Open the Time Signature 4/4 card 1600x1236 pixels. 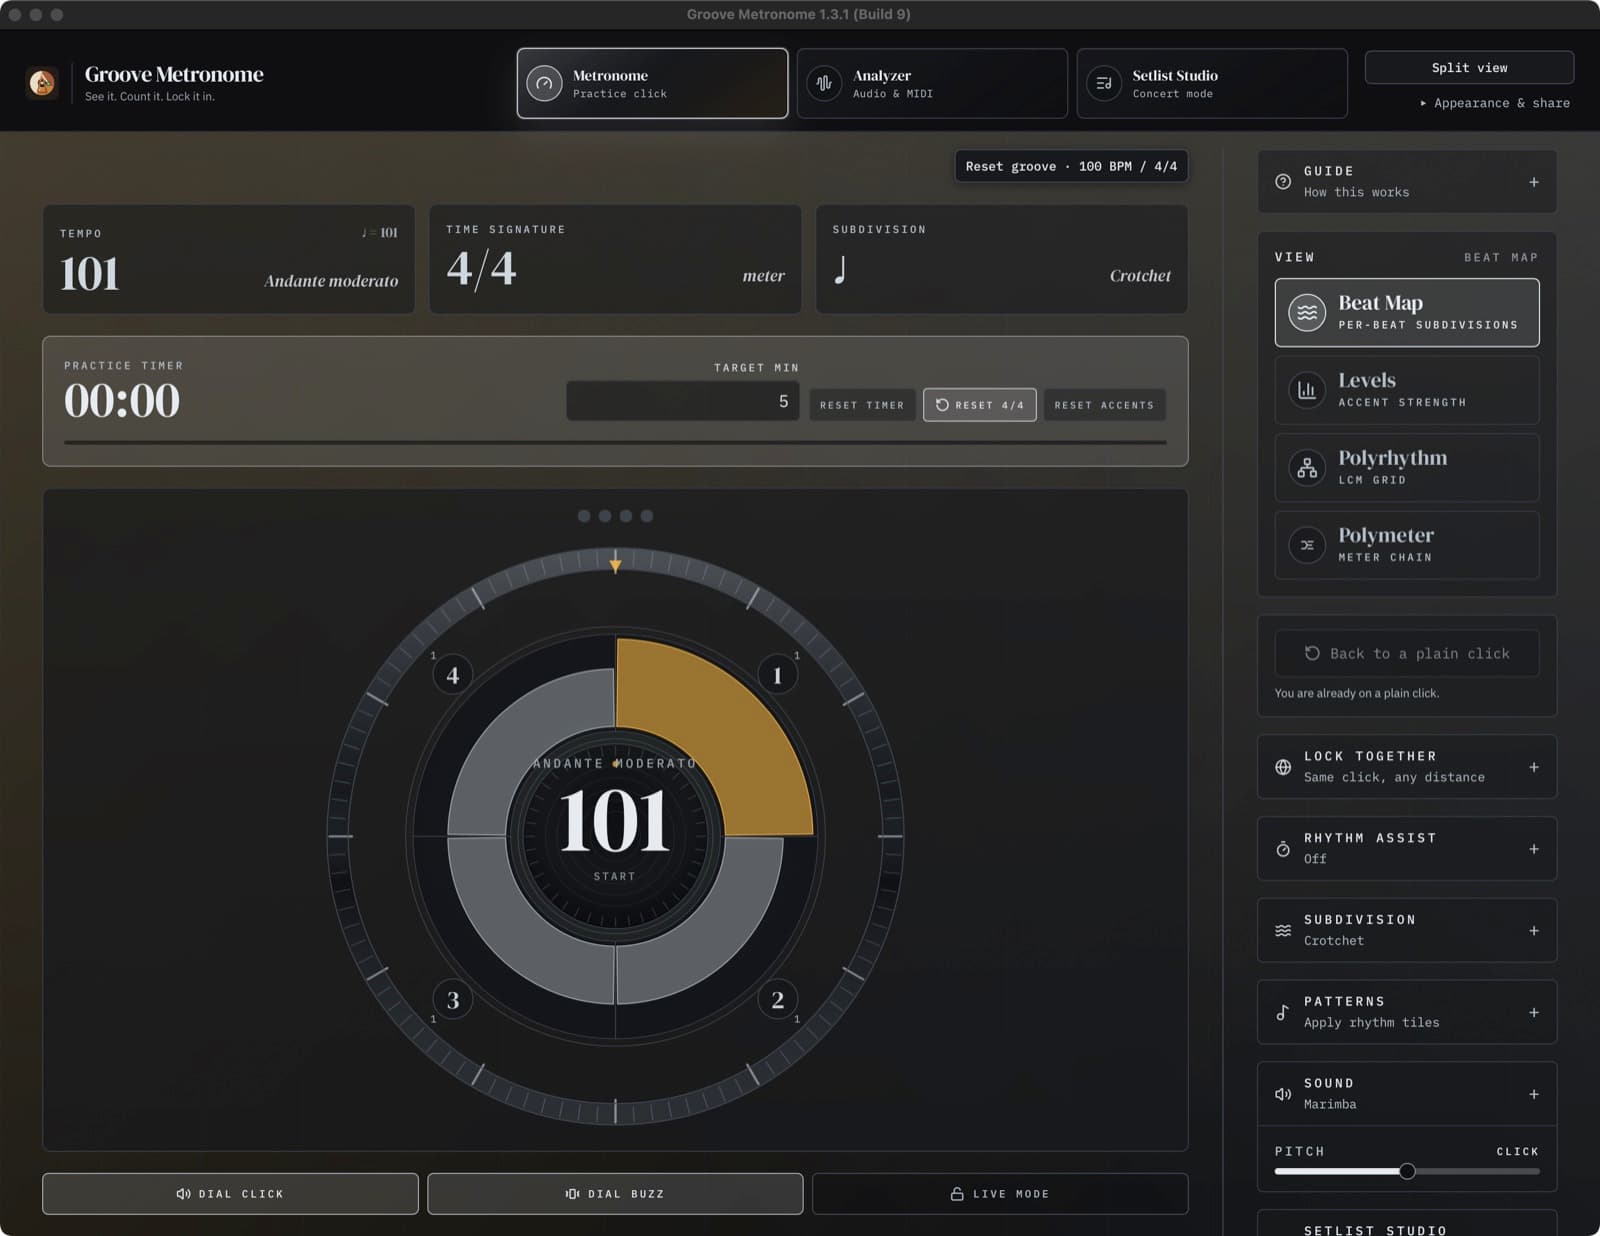(615, 260)
